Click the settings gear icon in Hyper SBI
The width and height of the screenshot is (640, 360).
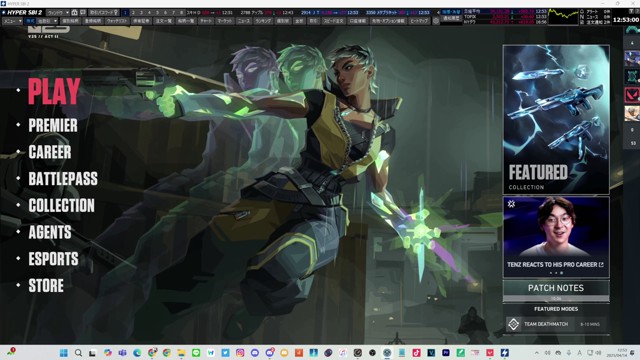click(436, 21)
